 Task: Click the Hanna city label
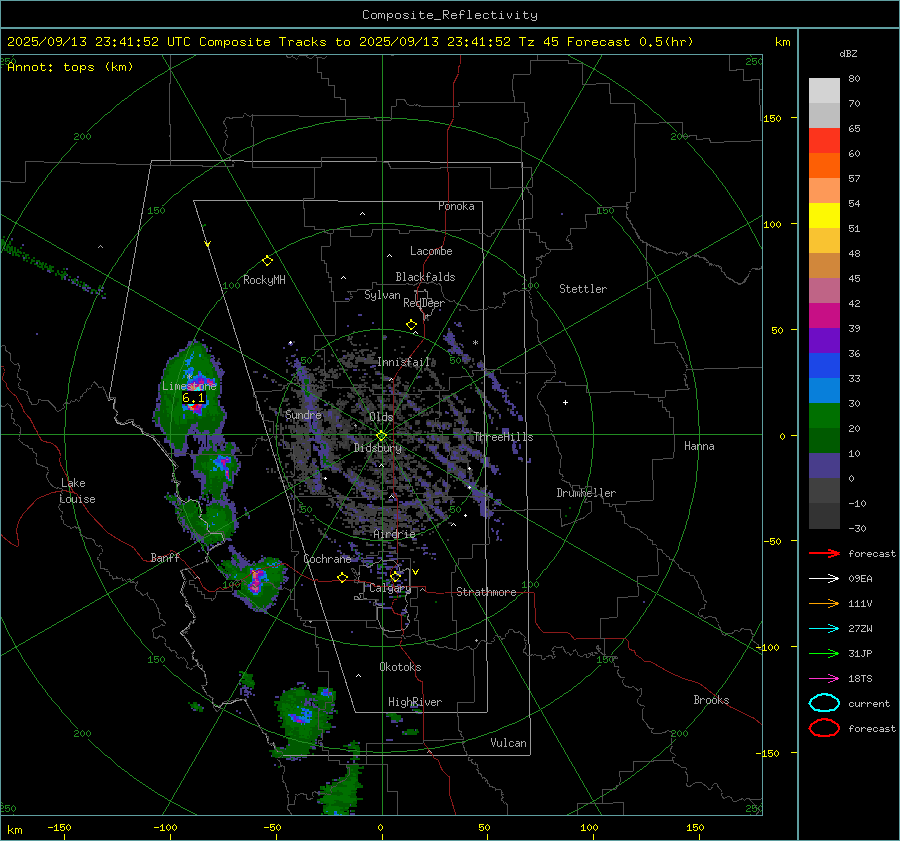(x=699, y=446)
